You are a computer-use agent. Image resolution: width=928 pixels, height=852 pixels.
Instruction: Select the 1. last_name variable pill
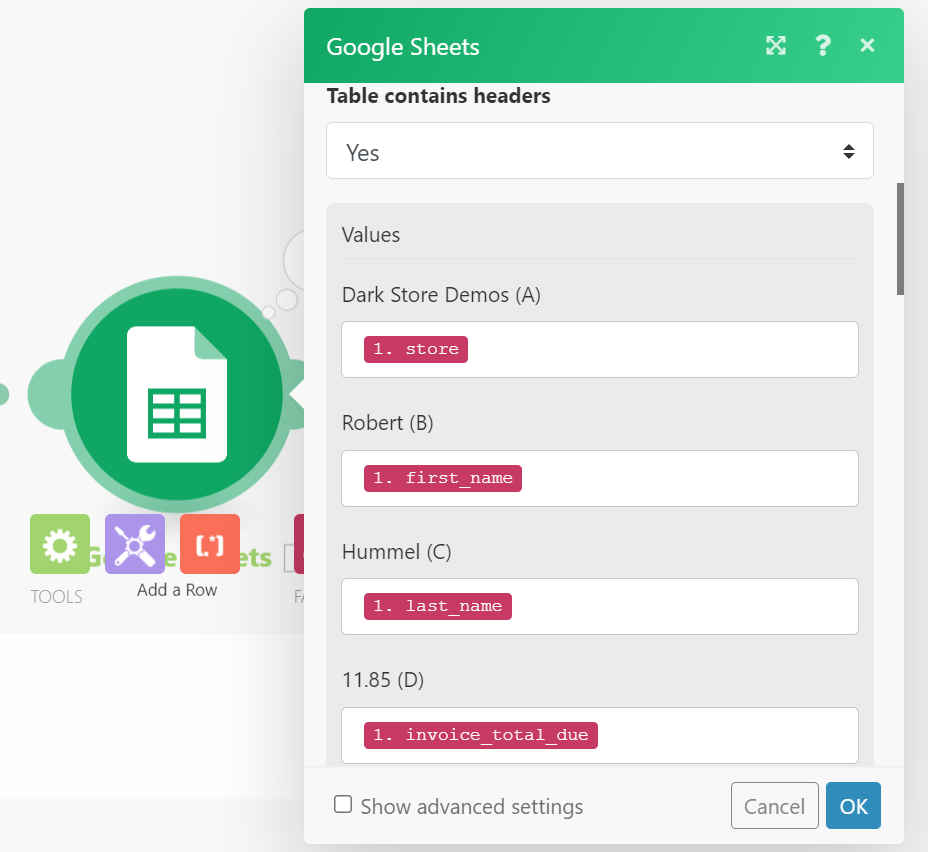pos(437,606)
